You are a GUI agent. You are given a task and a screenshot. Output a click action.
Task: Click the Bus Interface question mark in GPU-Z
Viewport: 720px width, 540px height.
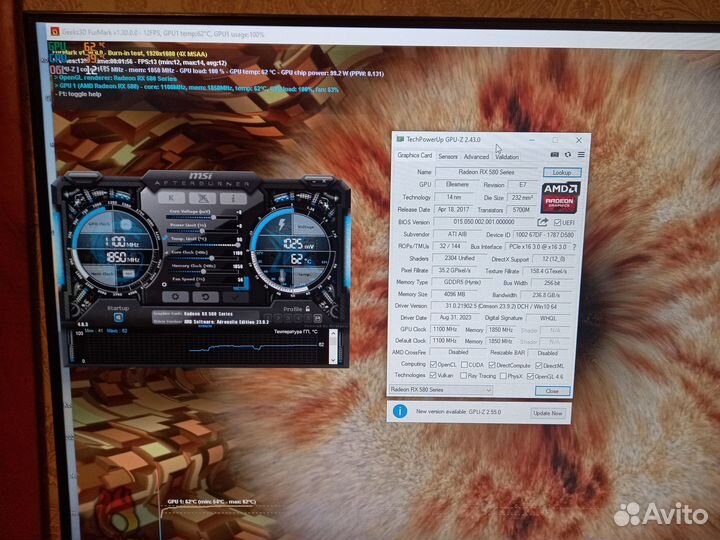click(574, 247)
